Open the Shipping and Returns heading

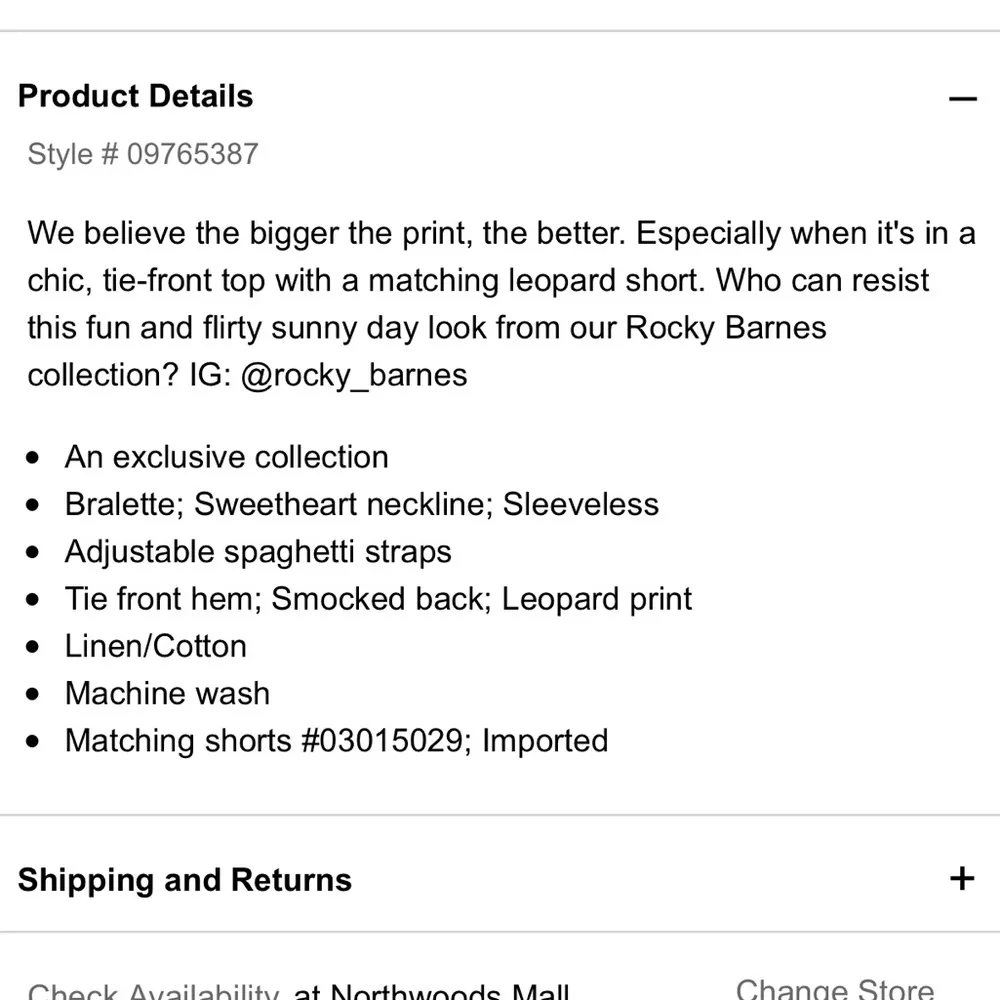(x=185, y=880)
